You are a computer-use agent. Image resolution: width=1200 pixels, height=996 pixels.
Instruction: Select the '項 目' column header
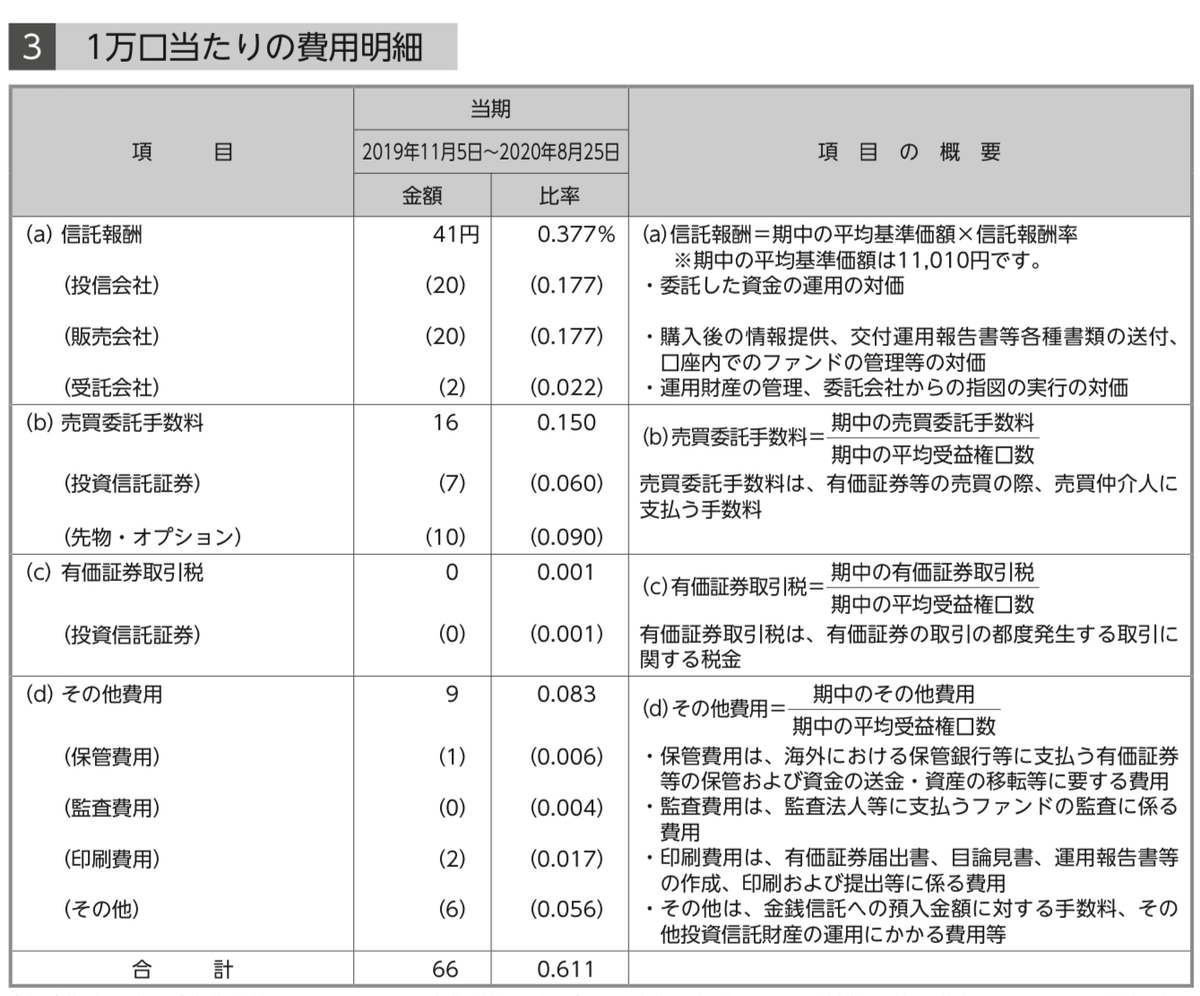[x=181, y=152]
